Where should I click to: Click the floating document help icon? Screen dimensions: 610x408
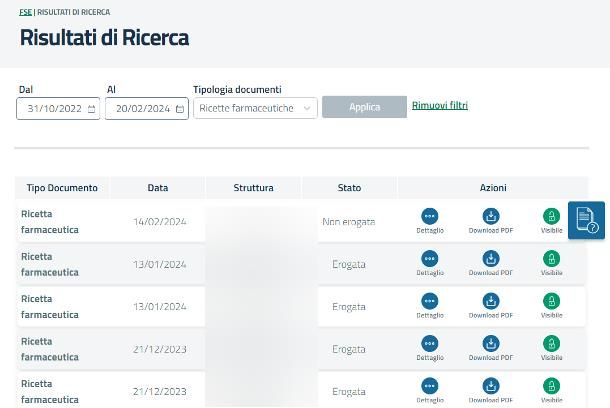click(586, 220)
